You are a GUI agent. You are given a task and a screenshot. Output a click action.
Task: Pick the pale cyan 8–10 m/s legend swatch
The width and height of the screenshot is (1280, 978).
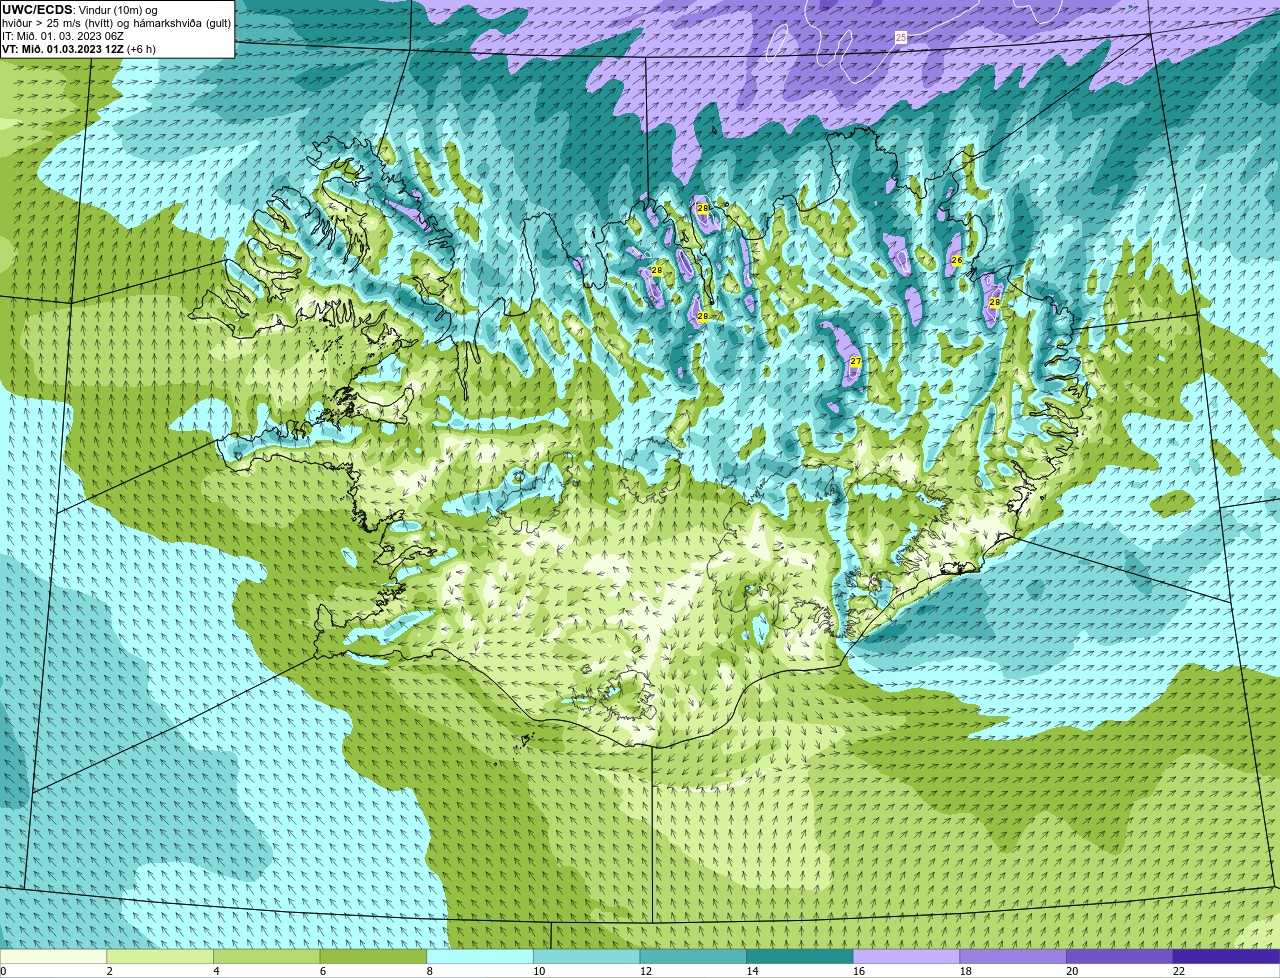pyautogui.click(x=480, y=956)
